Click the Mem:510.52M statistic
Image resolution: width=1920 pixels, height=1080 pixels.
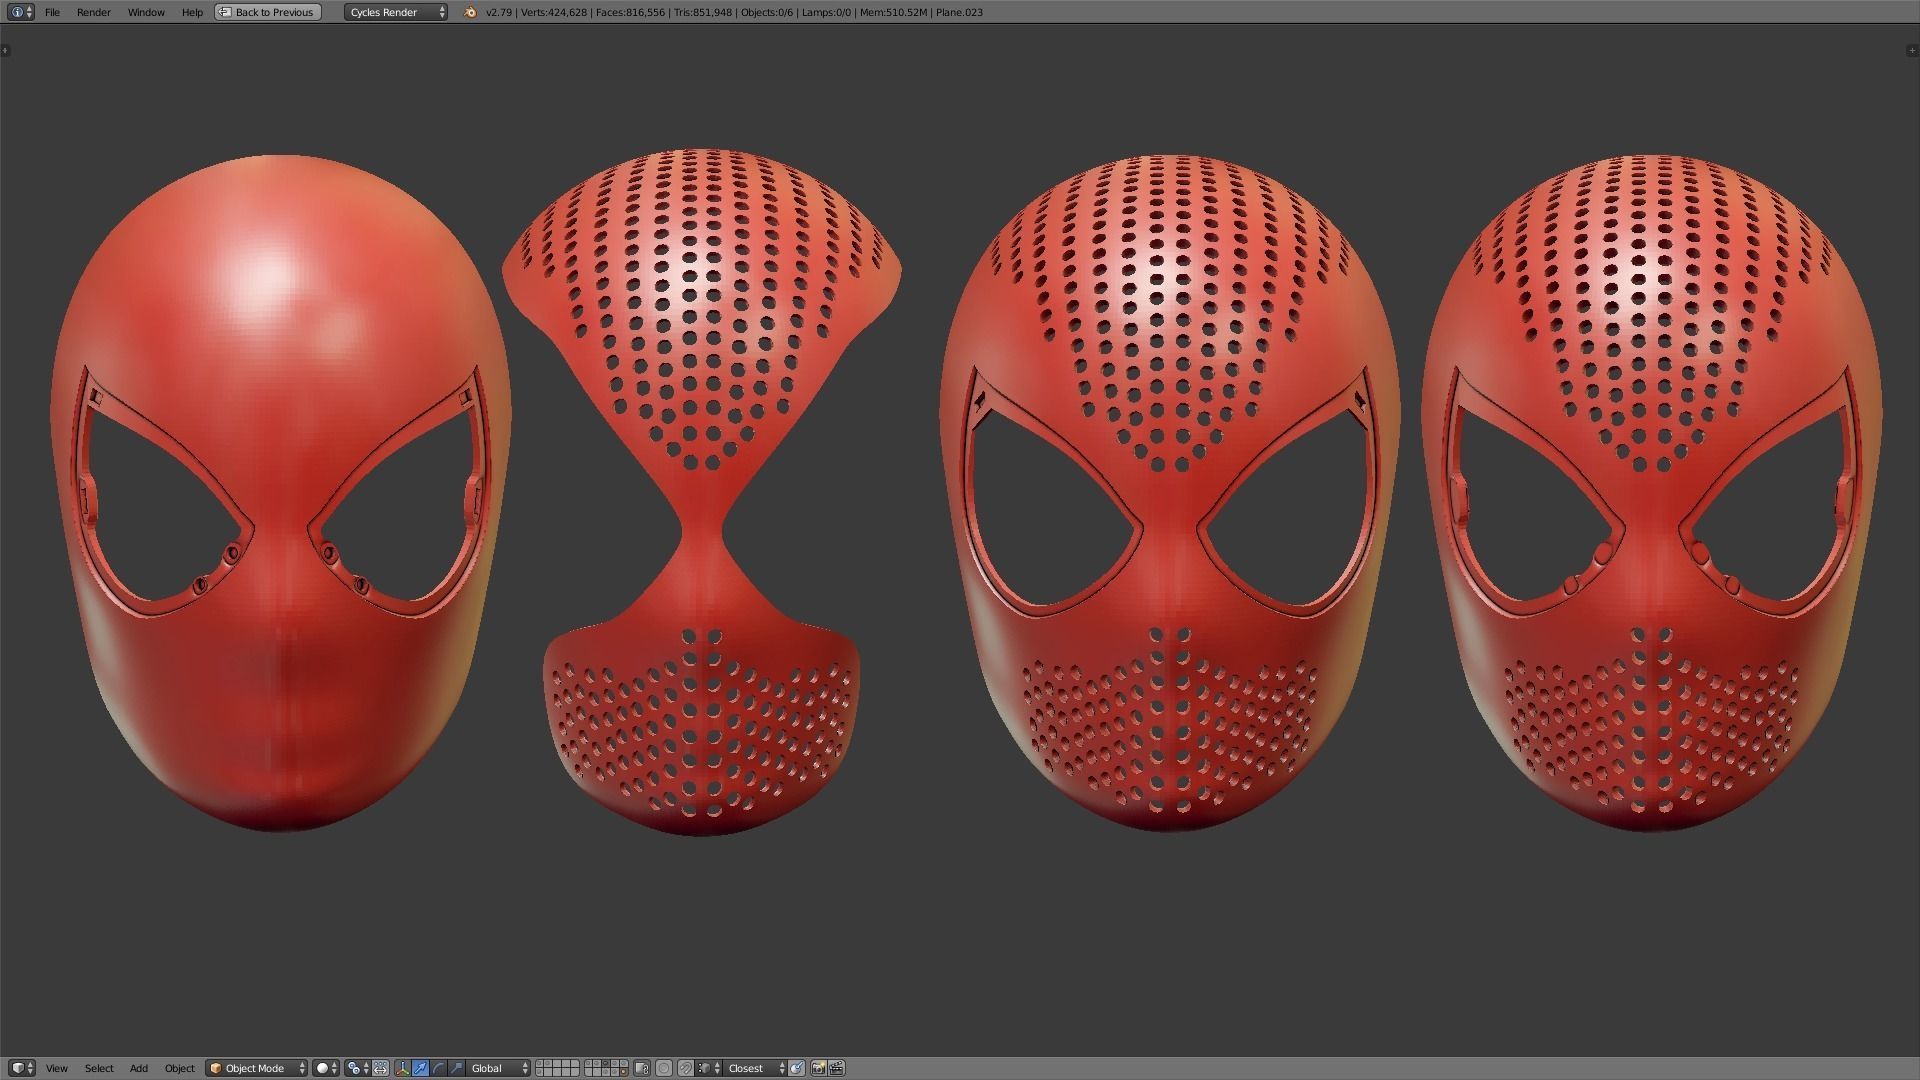point(893,12)
